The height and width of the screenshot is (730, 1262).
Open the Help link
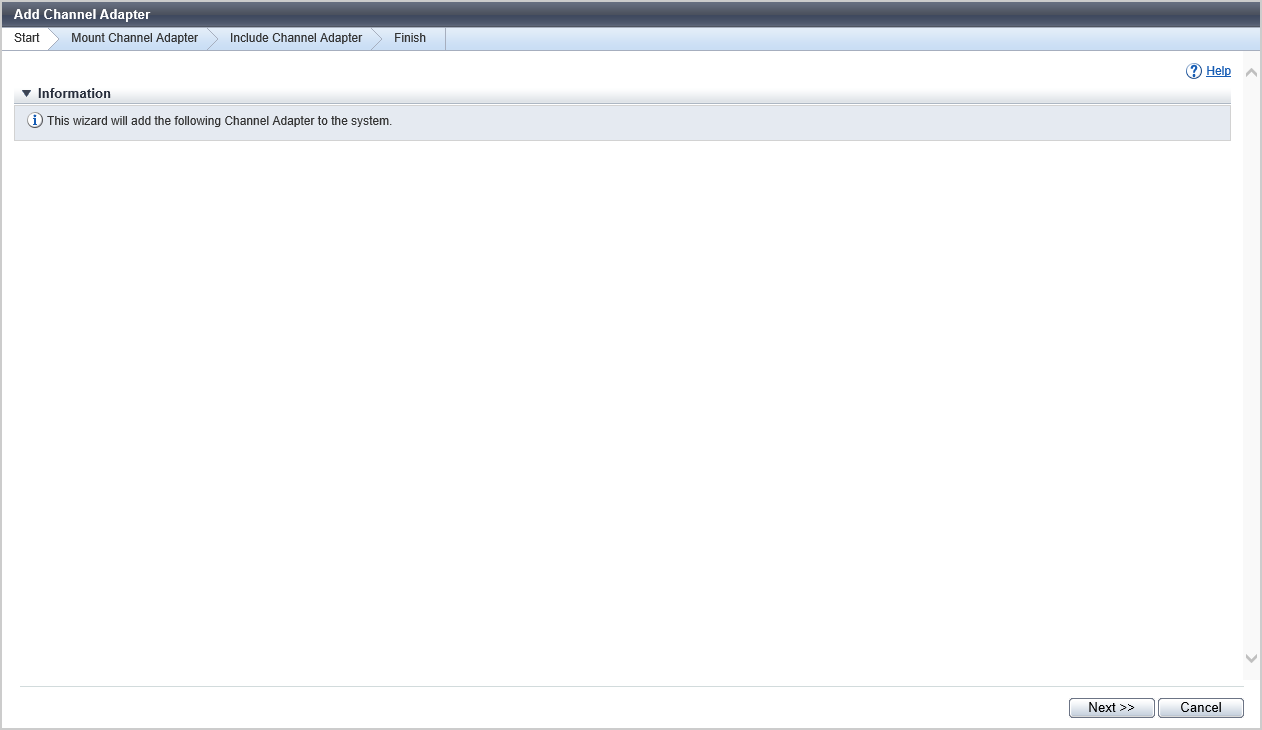1218,71
